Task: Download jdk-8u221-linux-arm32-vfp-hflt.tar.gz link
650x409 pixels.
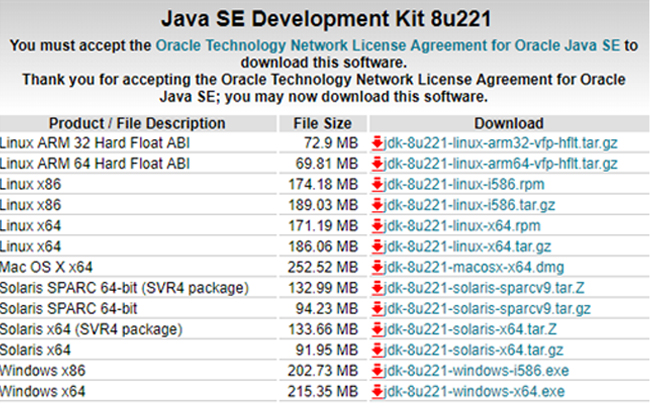Action: (501, 143)
